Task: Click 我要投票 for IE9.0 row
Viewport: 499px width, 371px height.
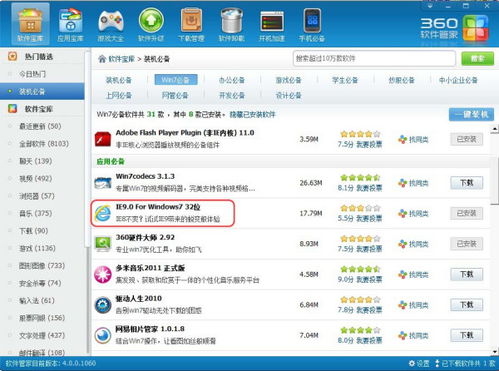Action: click(369, 219)
